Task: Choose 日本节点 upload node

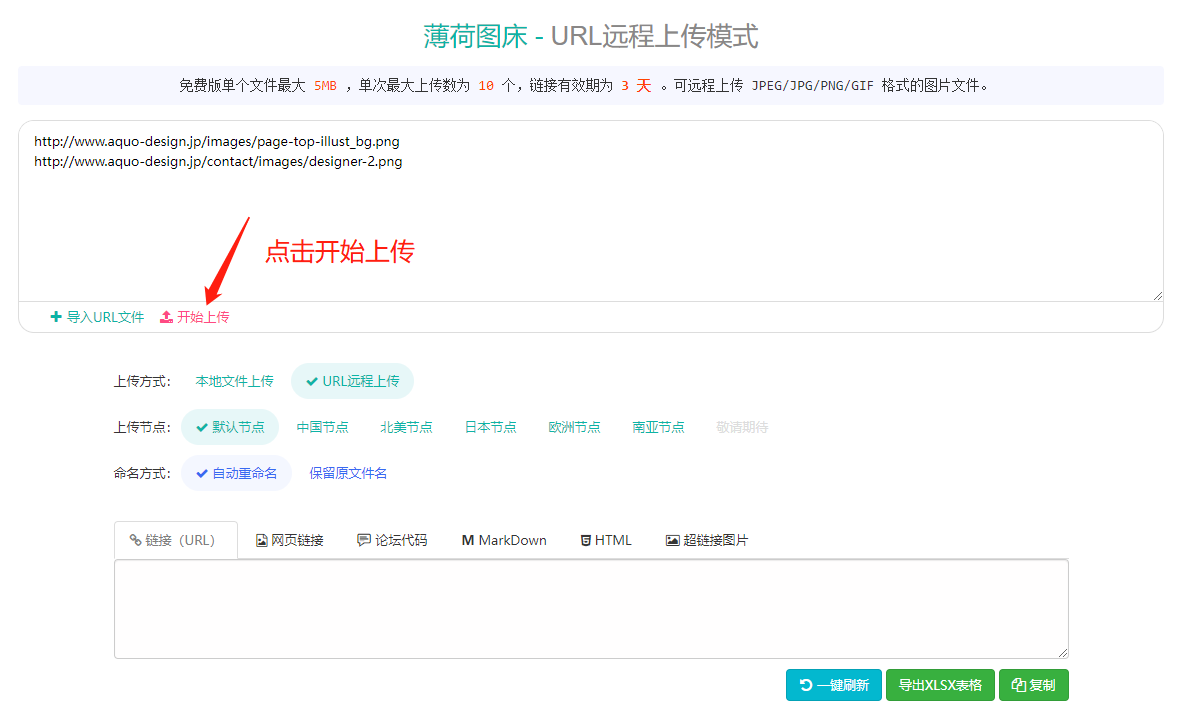Action: click(x=491, y=427)
